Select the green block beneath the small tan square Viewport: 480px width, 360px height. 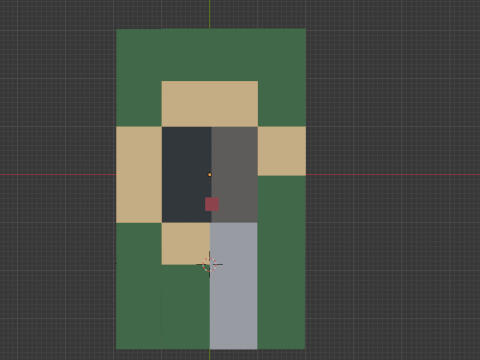(x=186, y=307)
